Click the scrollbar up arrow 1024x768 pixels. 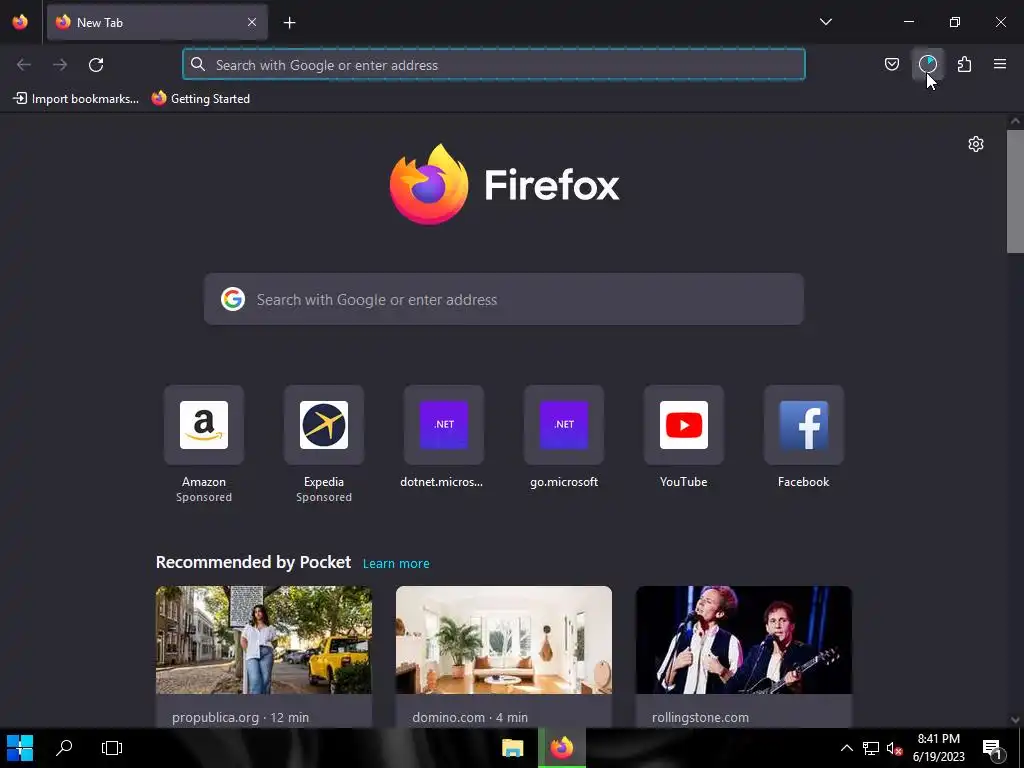tap(1015, 121)
